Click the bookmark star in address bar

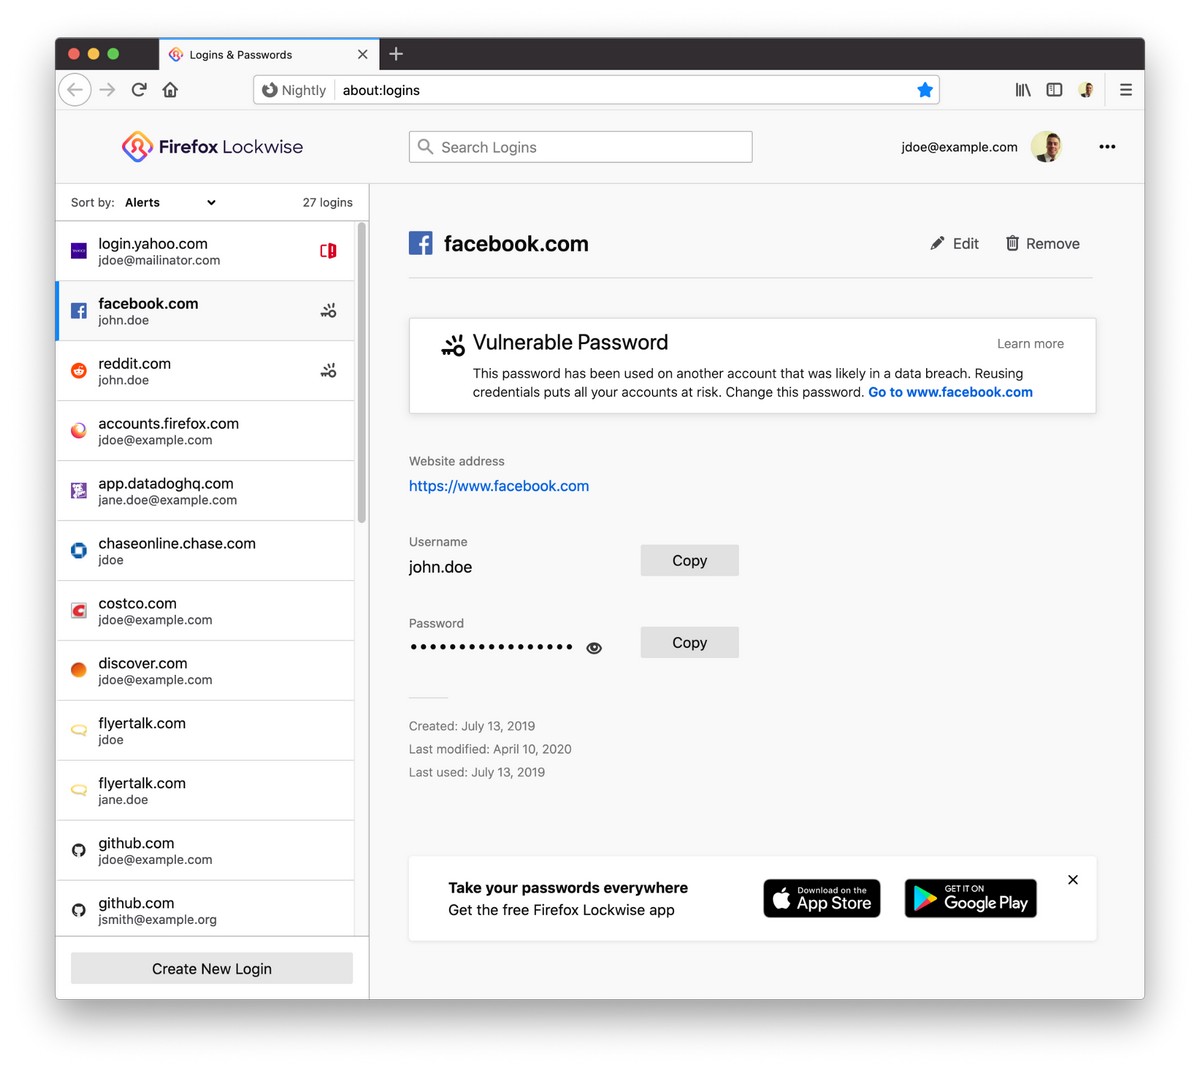point(925,90)
